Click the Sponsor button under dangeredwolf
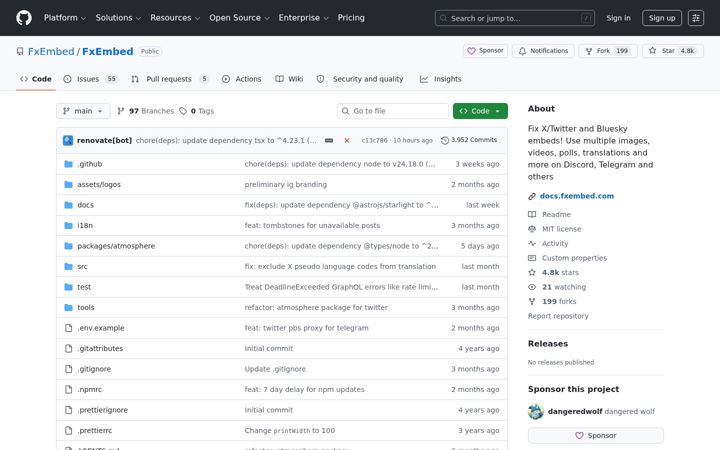This screenshot has width=720, height=450. [x=596, y=435]
